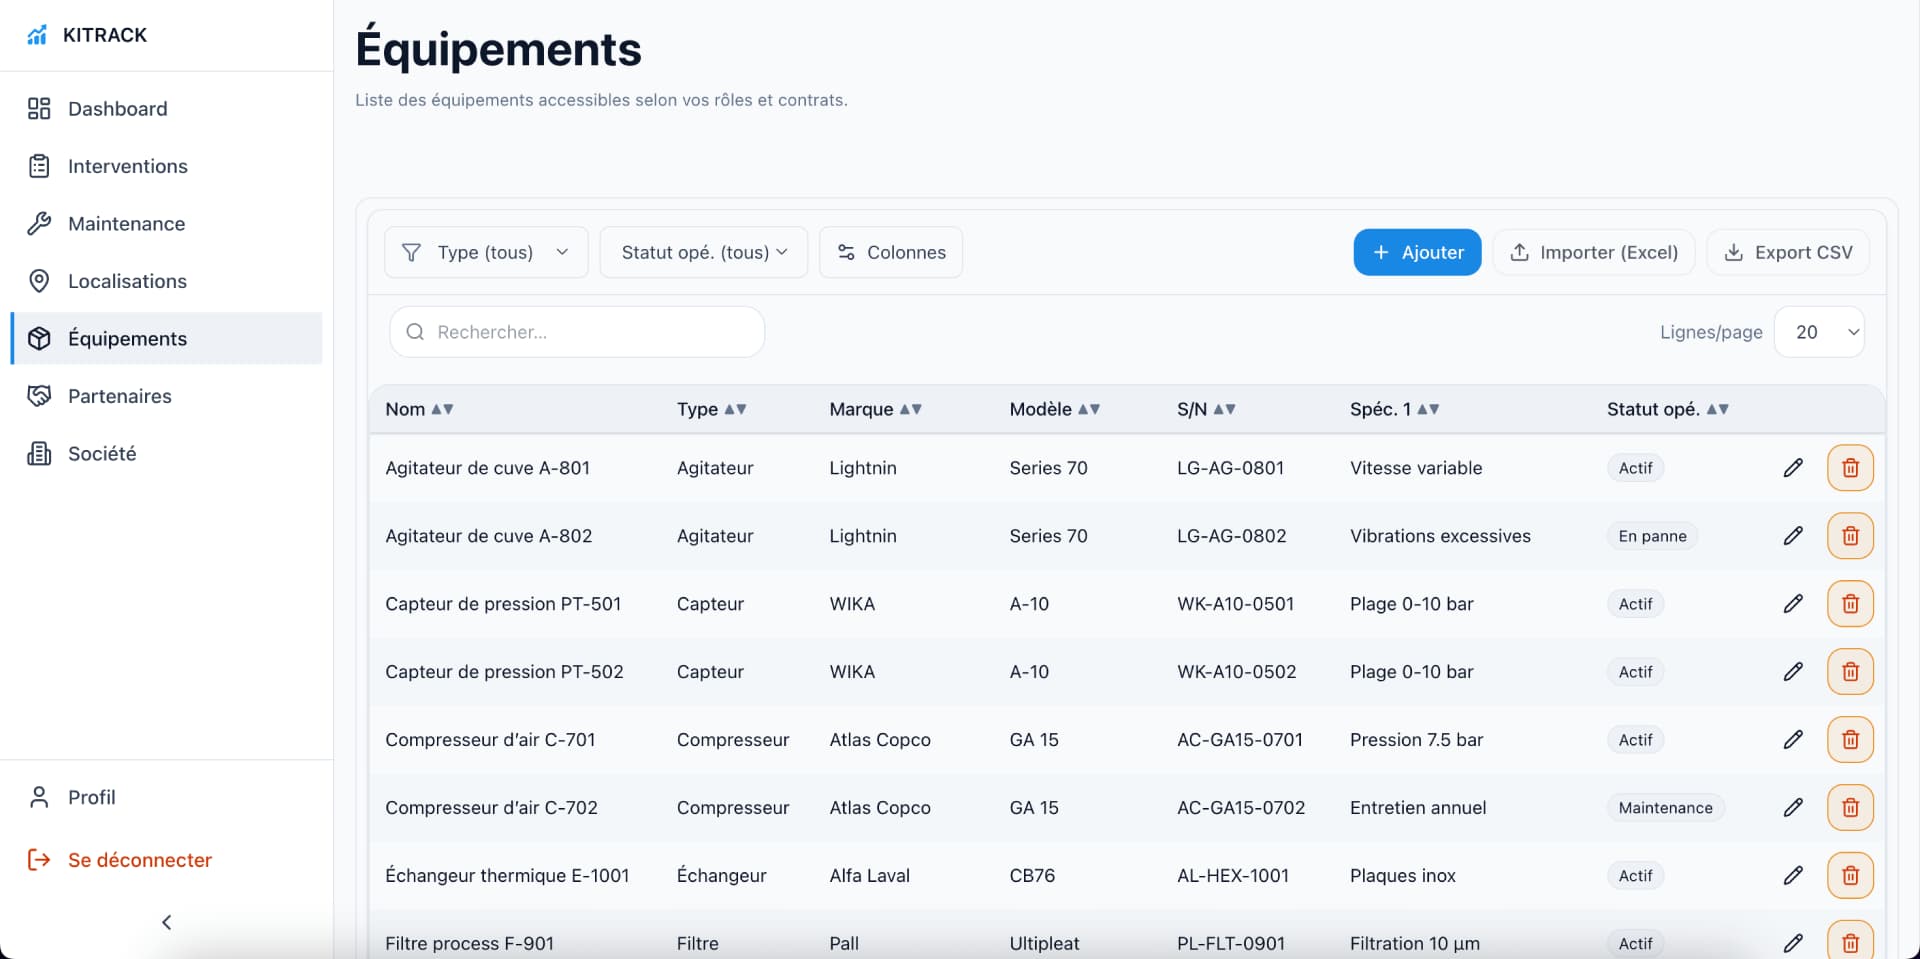1920x959 pixels.
Task: Open the Colonnes column settings
Action: tap(890, 252)
